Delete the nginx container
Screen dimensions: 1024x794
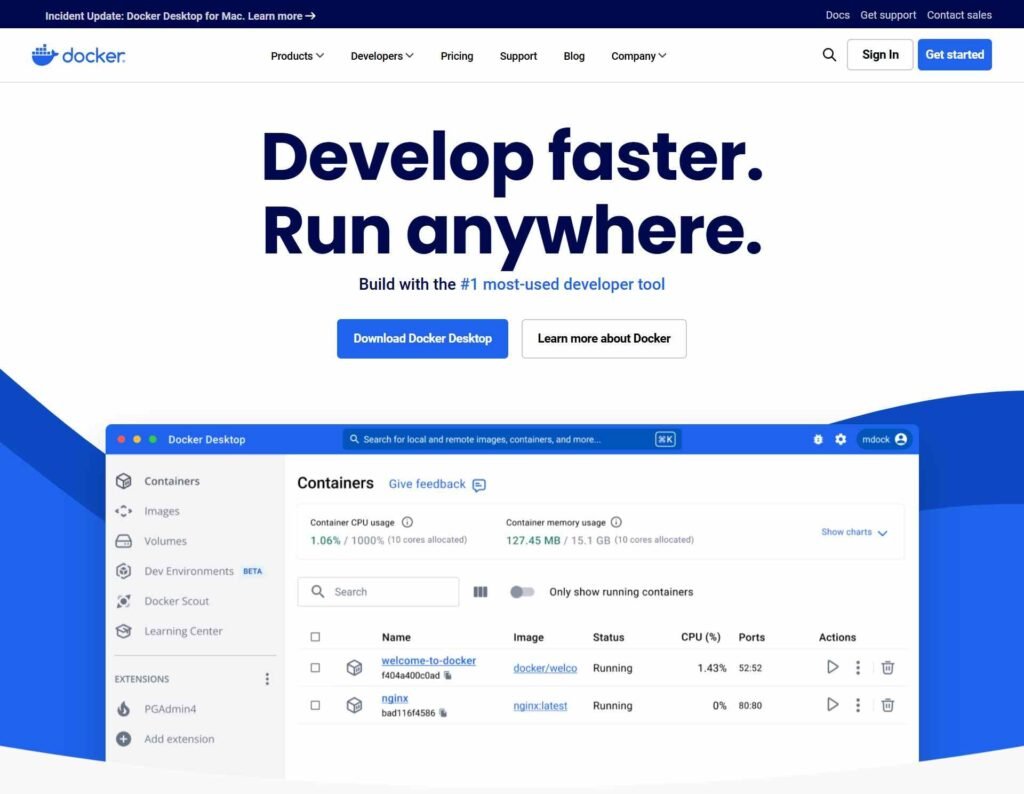pos(888,705)
